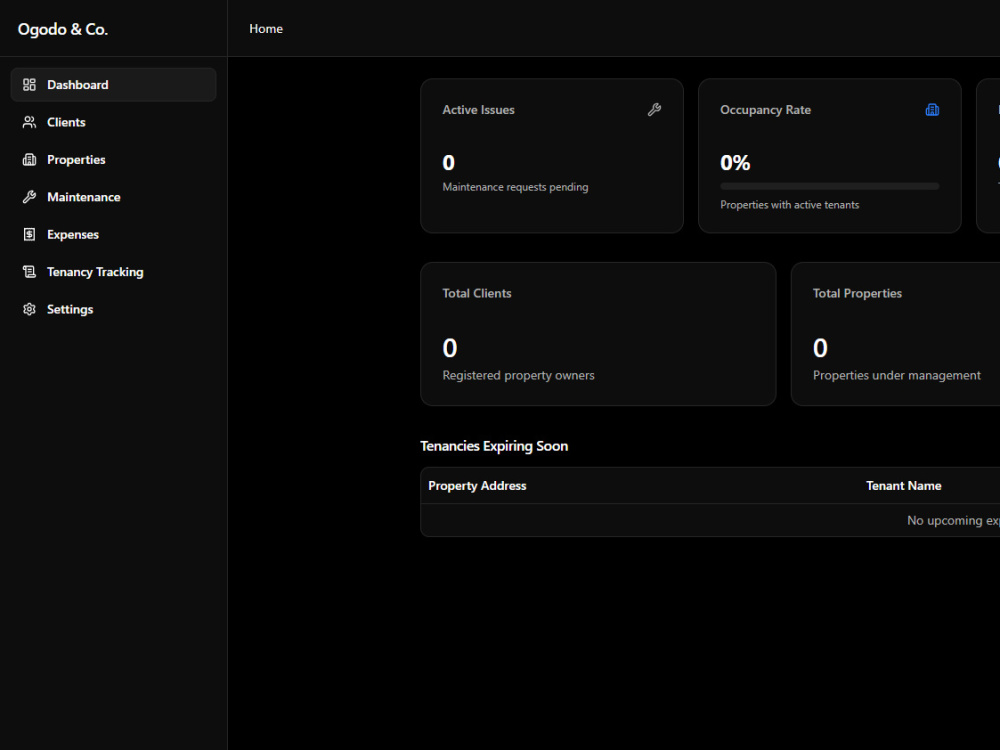Click the Properties building icon in sidebar
This screenshot has width=1000, height=750.
tap(29, 159)
